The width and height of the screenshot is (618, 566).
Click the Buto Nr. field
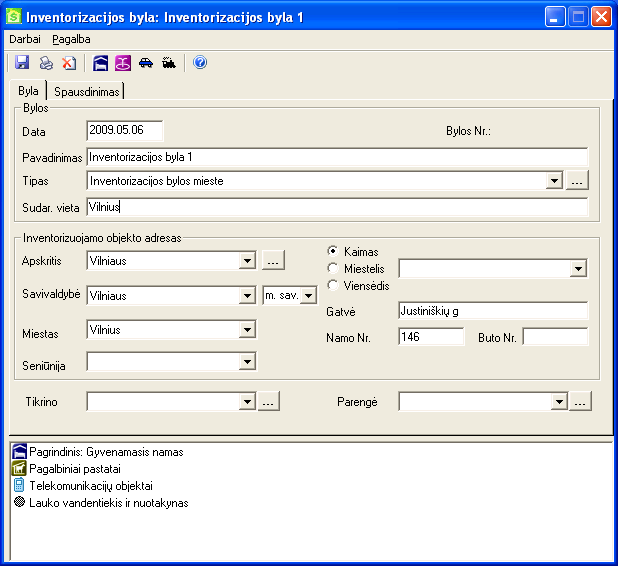pyautogui.click(x=555, y=337)
